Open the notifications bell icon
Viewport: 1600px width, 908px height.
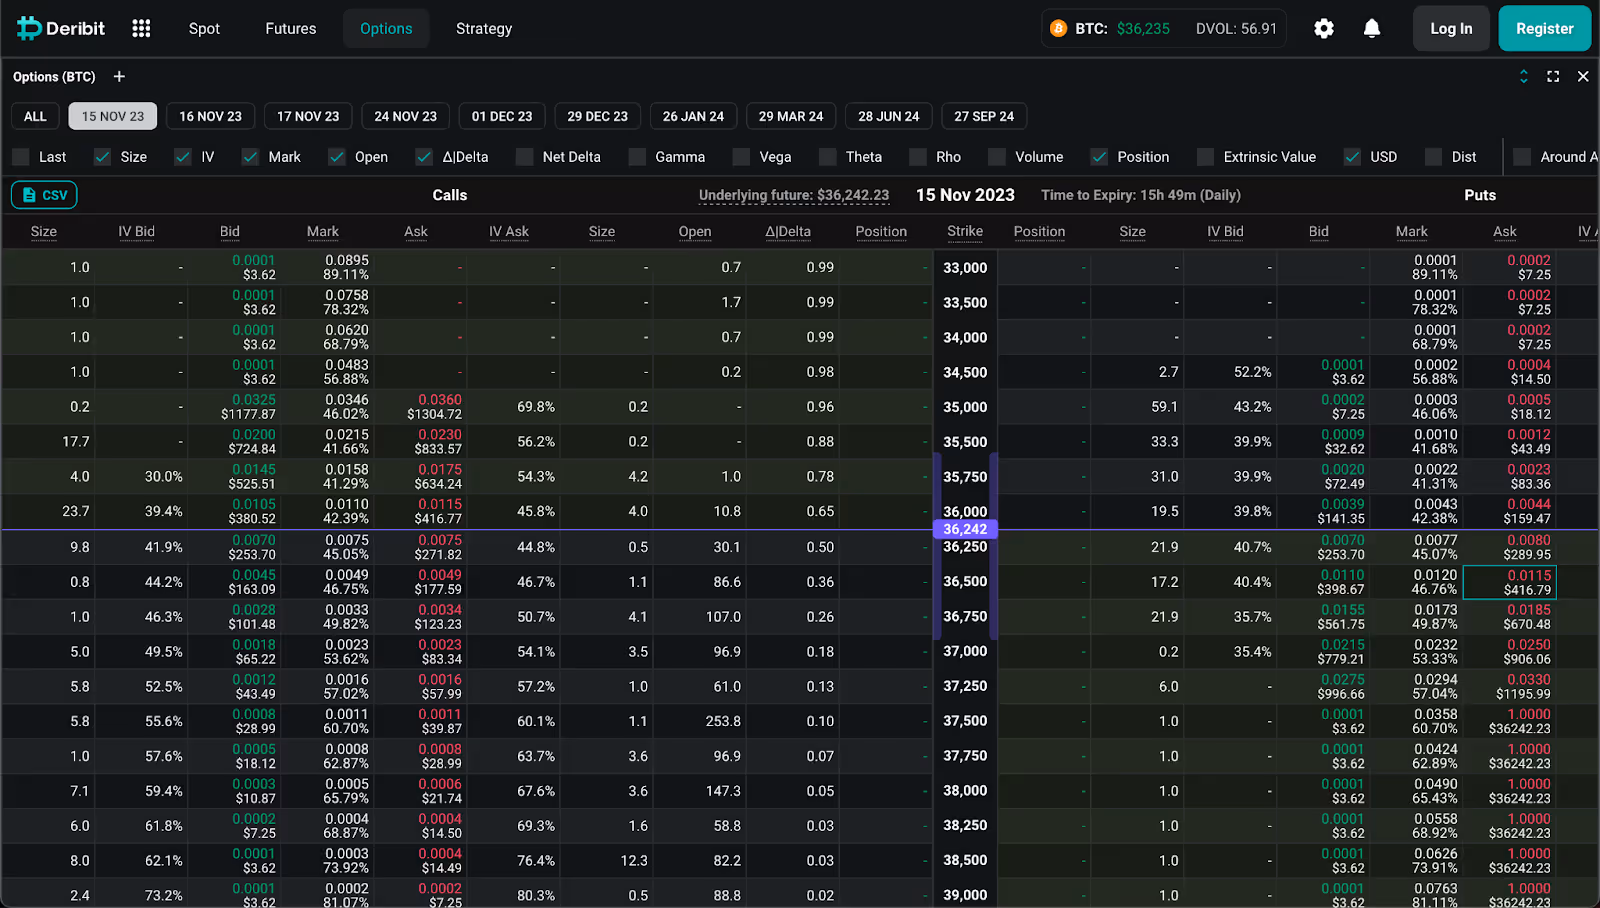[1371, 28]
